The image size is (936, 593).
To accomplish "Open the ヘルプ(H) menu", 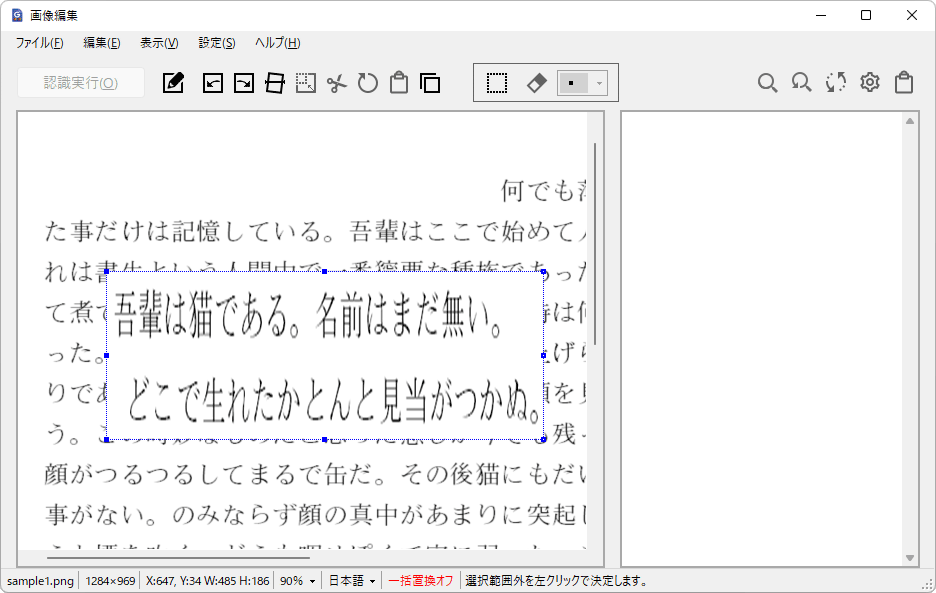I will (x=278, y=42).
